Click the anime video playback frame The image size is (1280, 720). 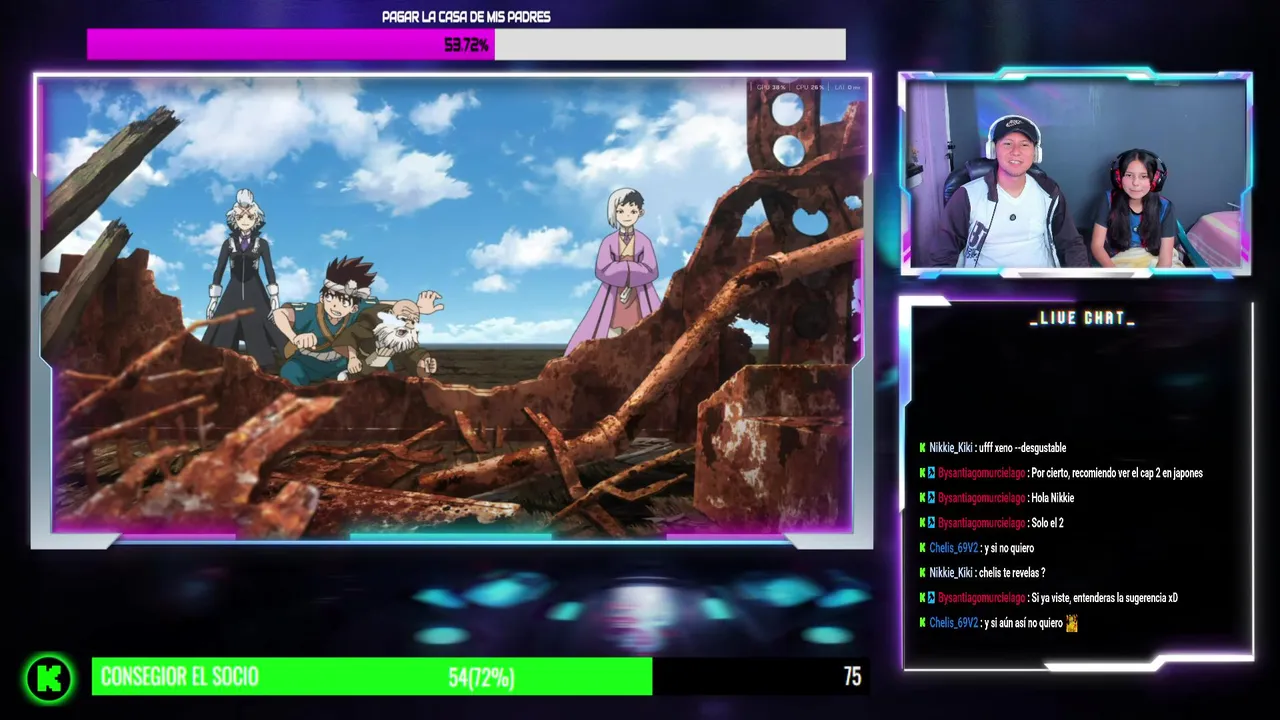point(452,305)
